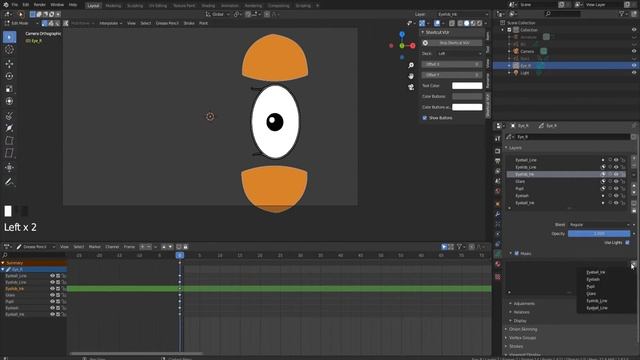This screenshot has width=640, height=360.
Task: Hide the Glare layer in the layers list
Action: tap(616, 181)
